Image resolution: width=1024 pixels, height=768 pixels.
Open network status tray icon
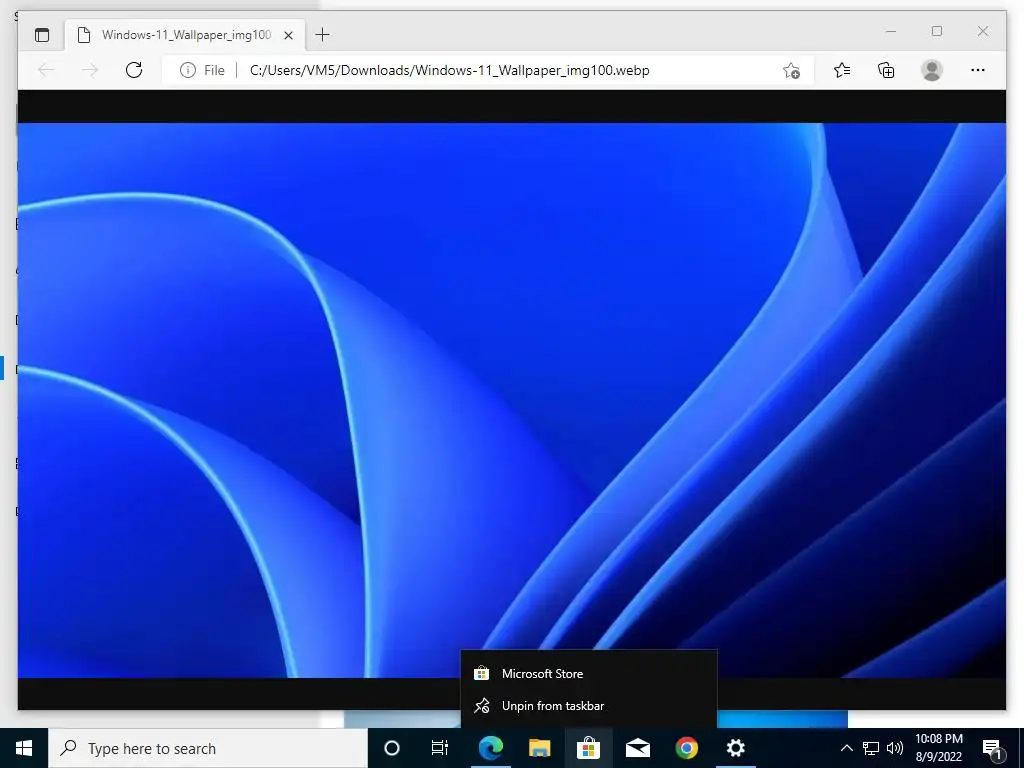871,748
